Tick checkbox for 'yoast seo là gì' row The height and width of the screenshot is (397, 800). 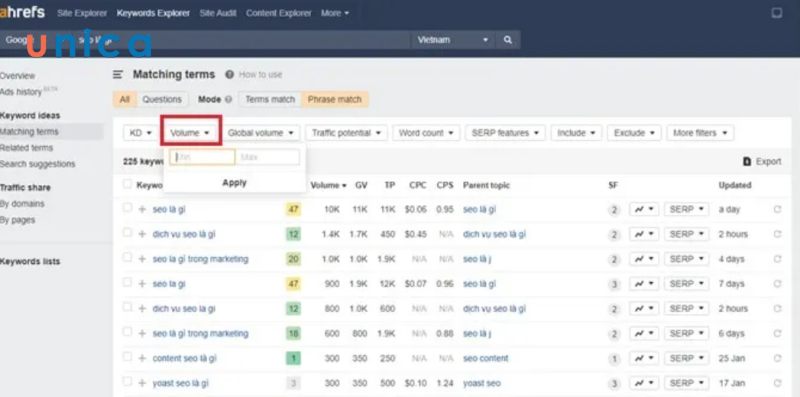click(127, 382)
